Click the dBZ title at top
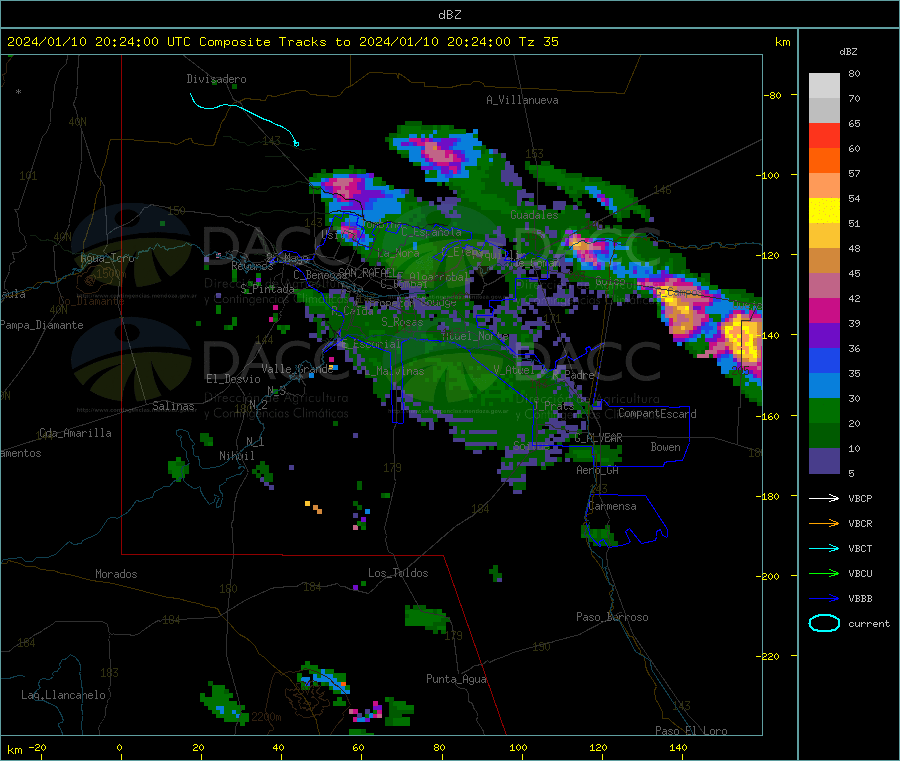This screenshot has width=900, height=761. point(449,15)
